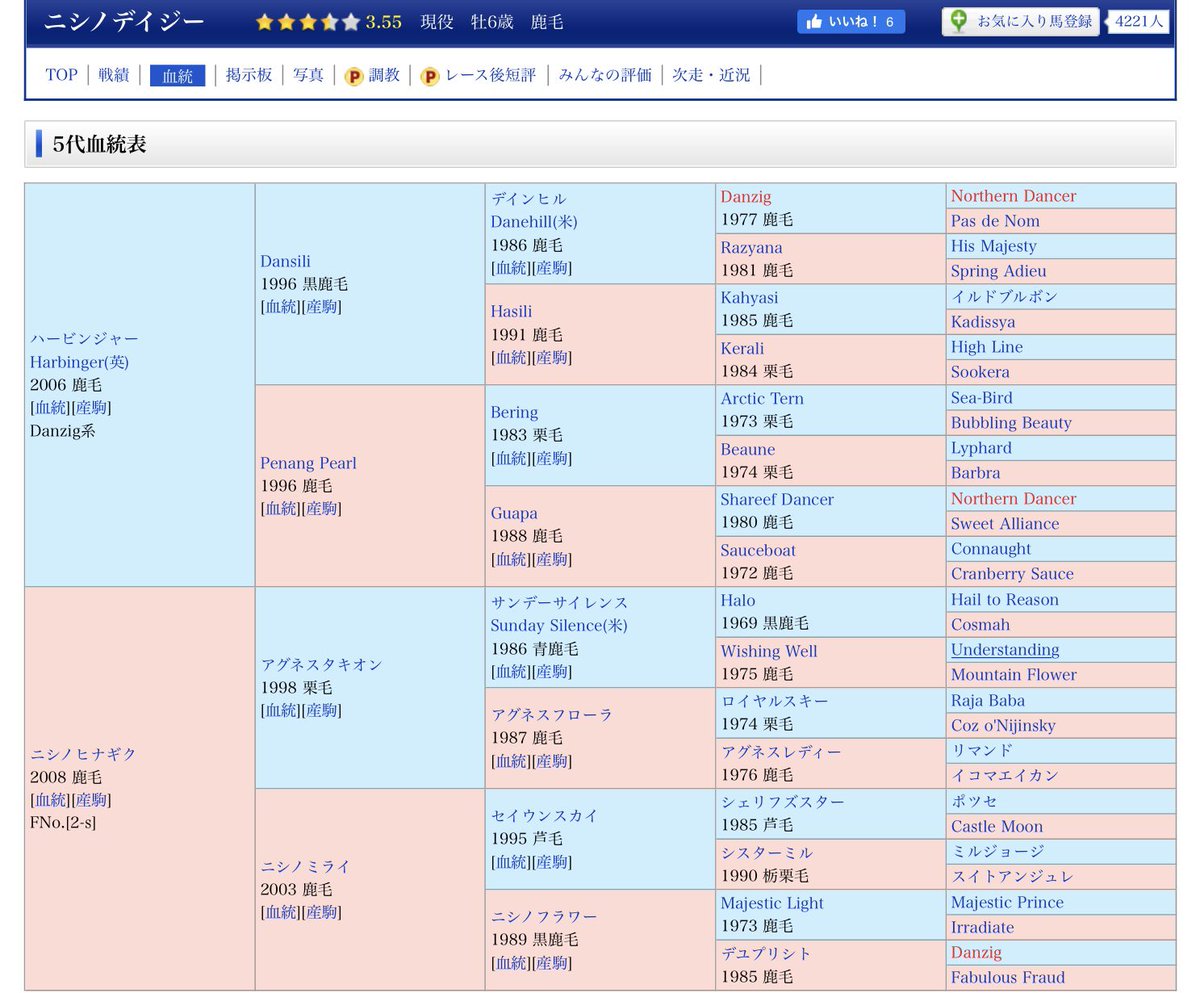
Task: Open the 調教 tab
Action: (x=384, y=75)
